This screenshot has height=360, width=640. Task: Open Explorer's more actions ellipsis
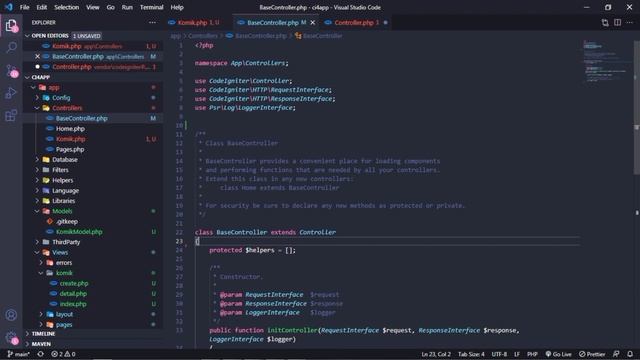(x=152, y=22)
